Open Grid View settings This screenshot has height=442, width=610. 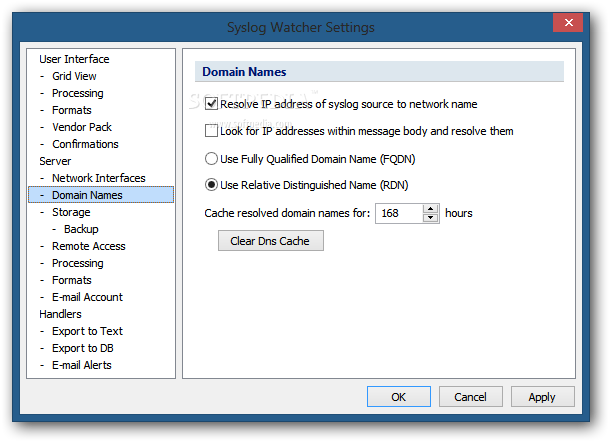click(74, 76)
